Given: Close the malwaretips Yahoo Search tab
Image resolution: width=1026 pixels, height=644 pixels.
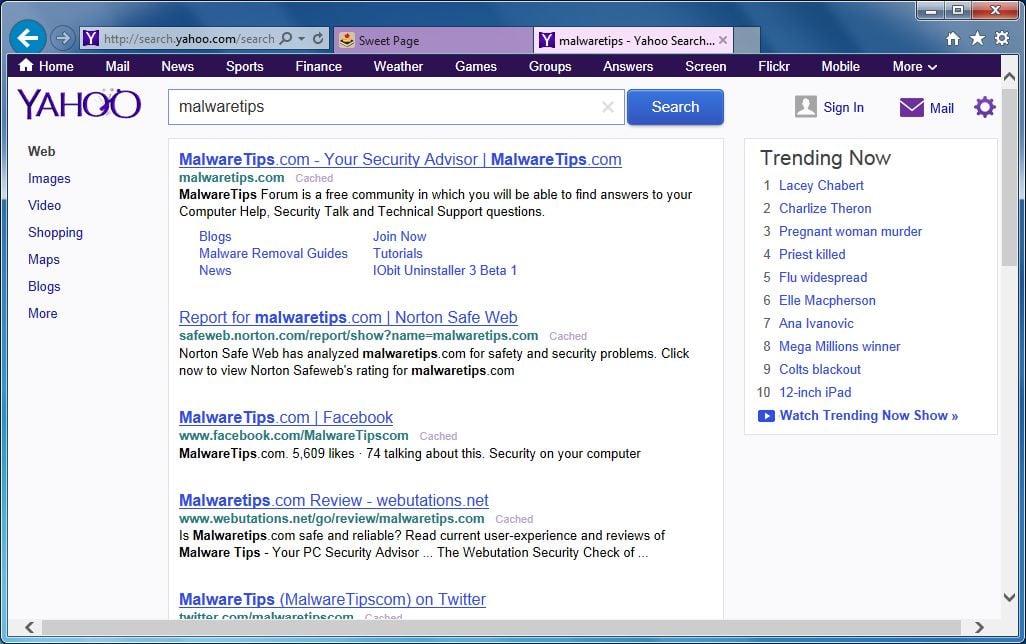Looking at the screenshot, I should point(722,40).
